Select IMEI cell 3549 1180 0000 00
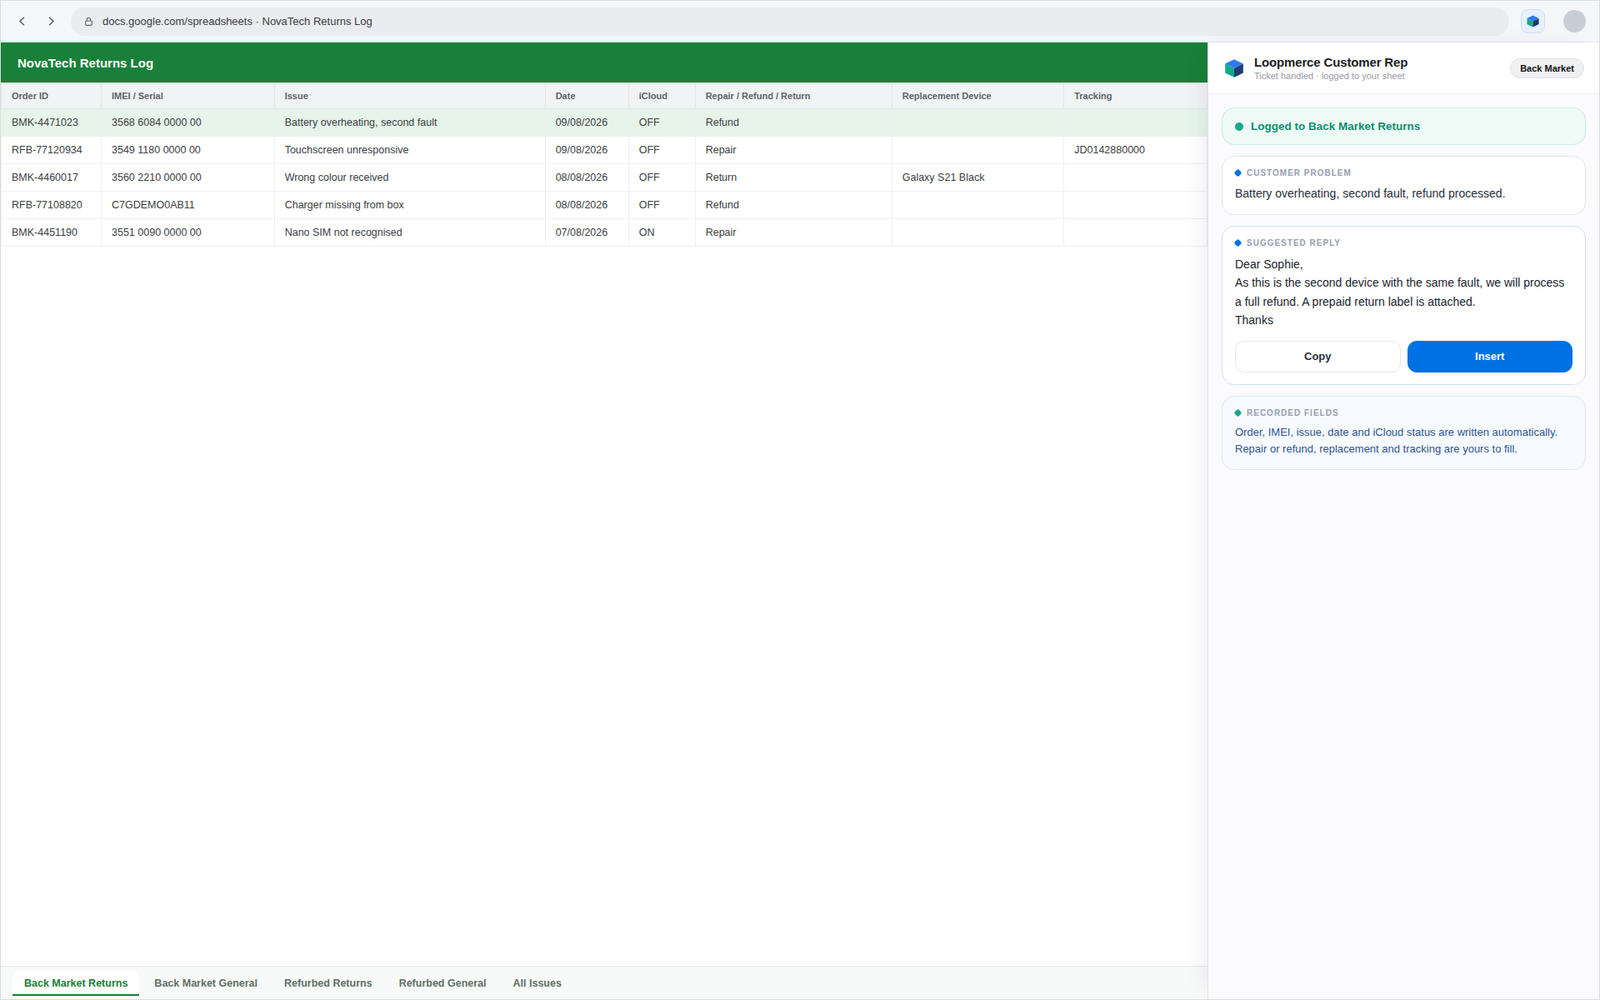 pyautogui.click(x=188, y=150)
